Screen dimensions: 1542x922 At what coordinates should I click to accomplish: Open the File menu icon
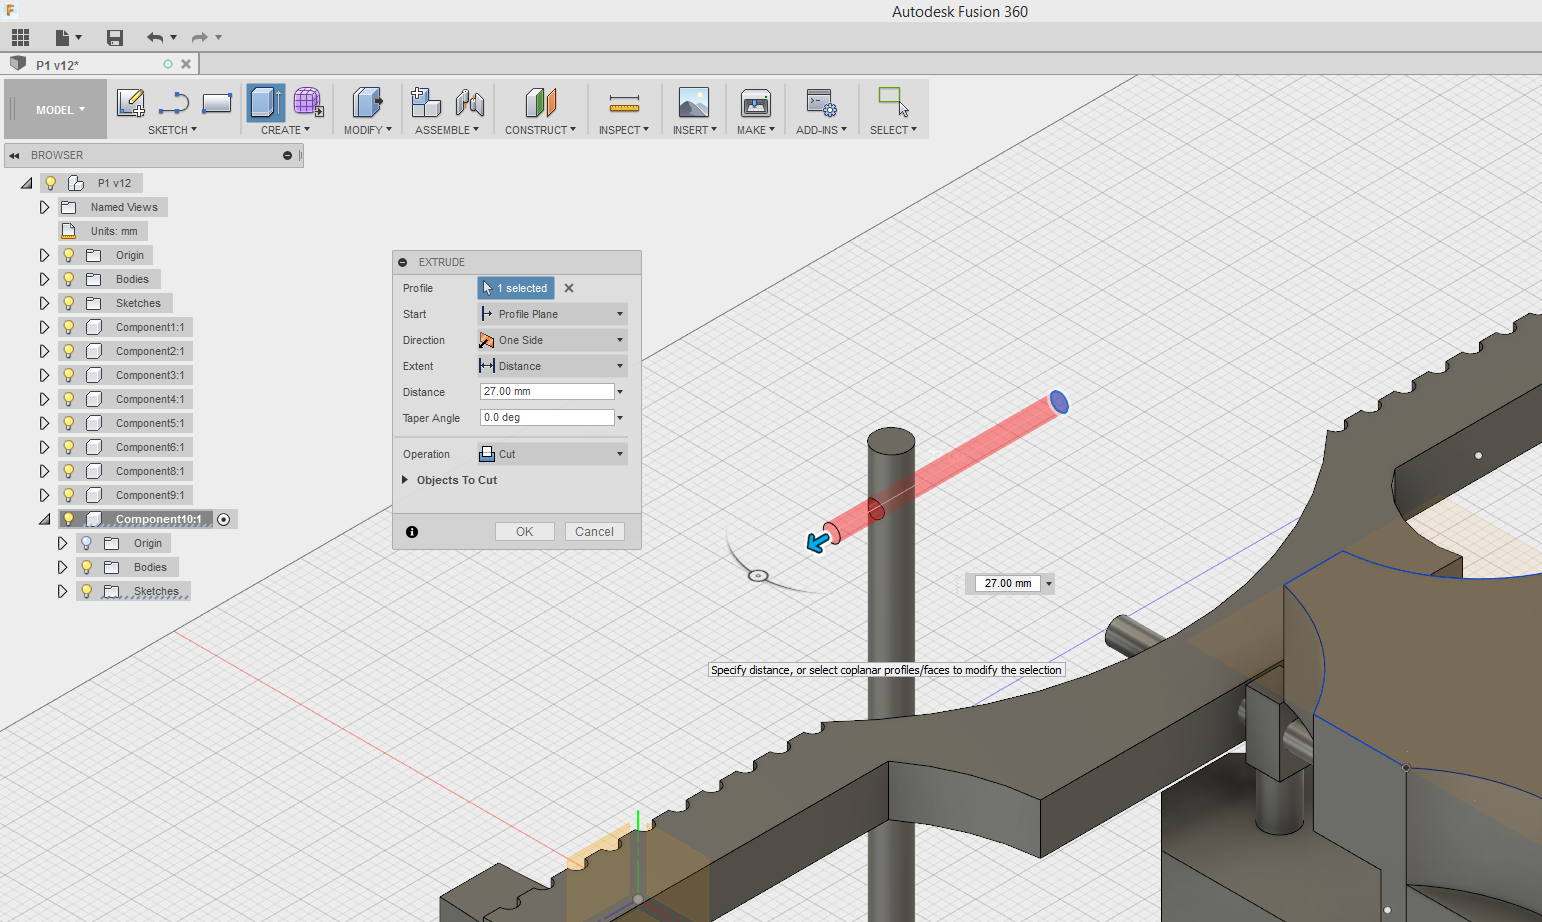click(x=68, y=38)
